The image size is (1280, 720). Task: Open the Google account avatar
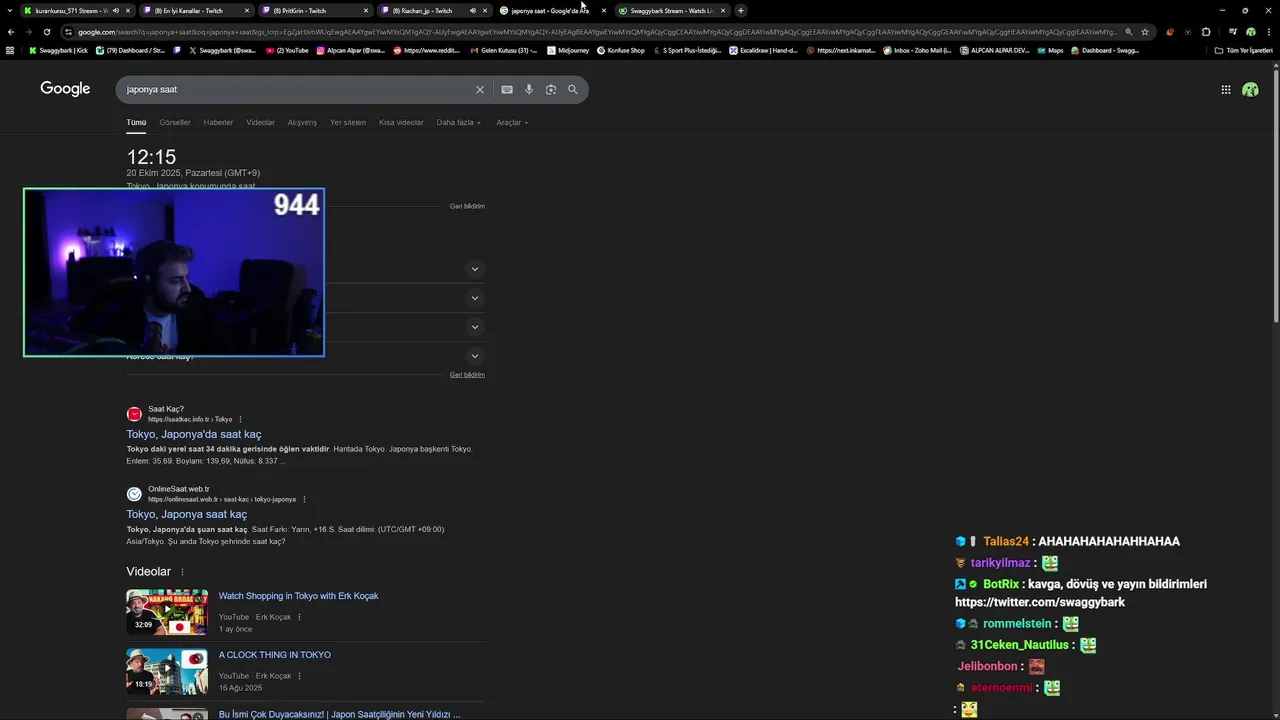point(1250,89)
